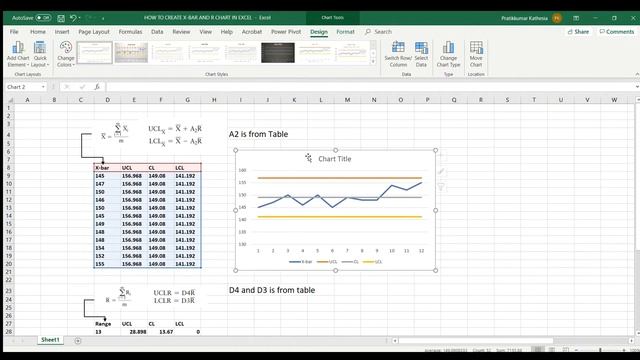Image resolution: width=640 pixels, height=360 pixels.
Task: Click the Undo arrow icon
Action: (73, 18)
